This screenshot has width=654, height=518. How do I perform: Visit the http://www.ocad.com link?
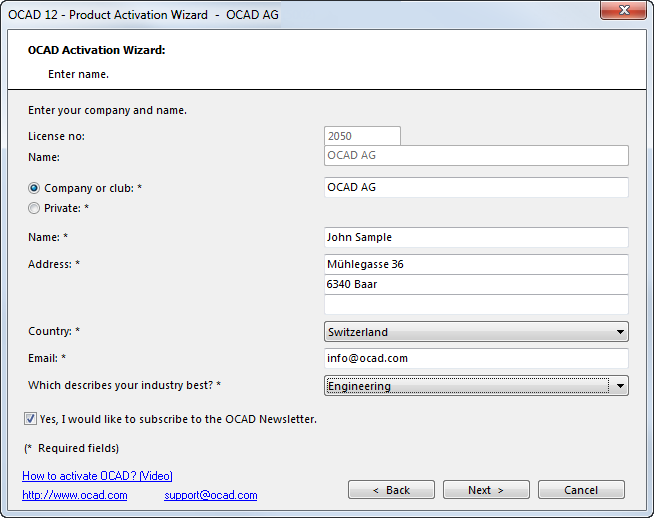point(75,495)
